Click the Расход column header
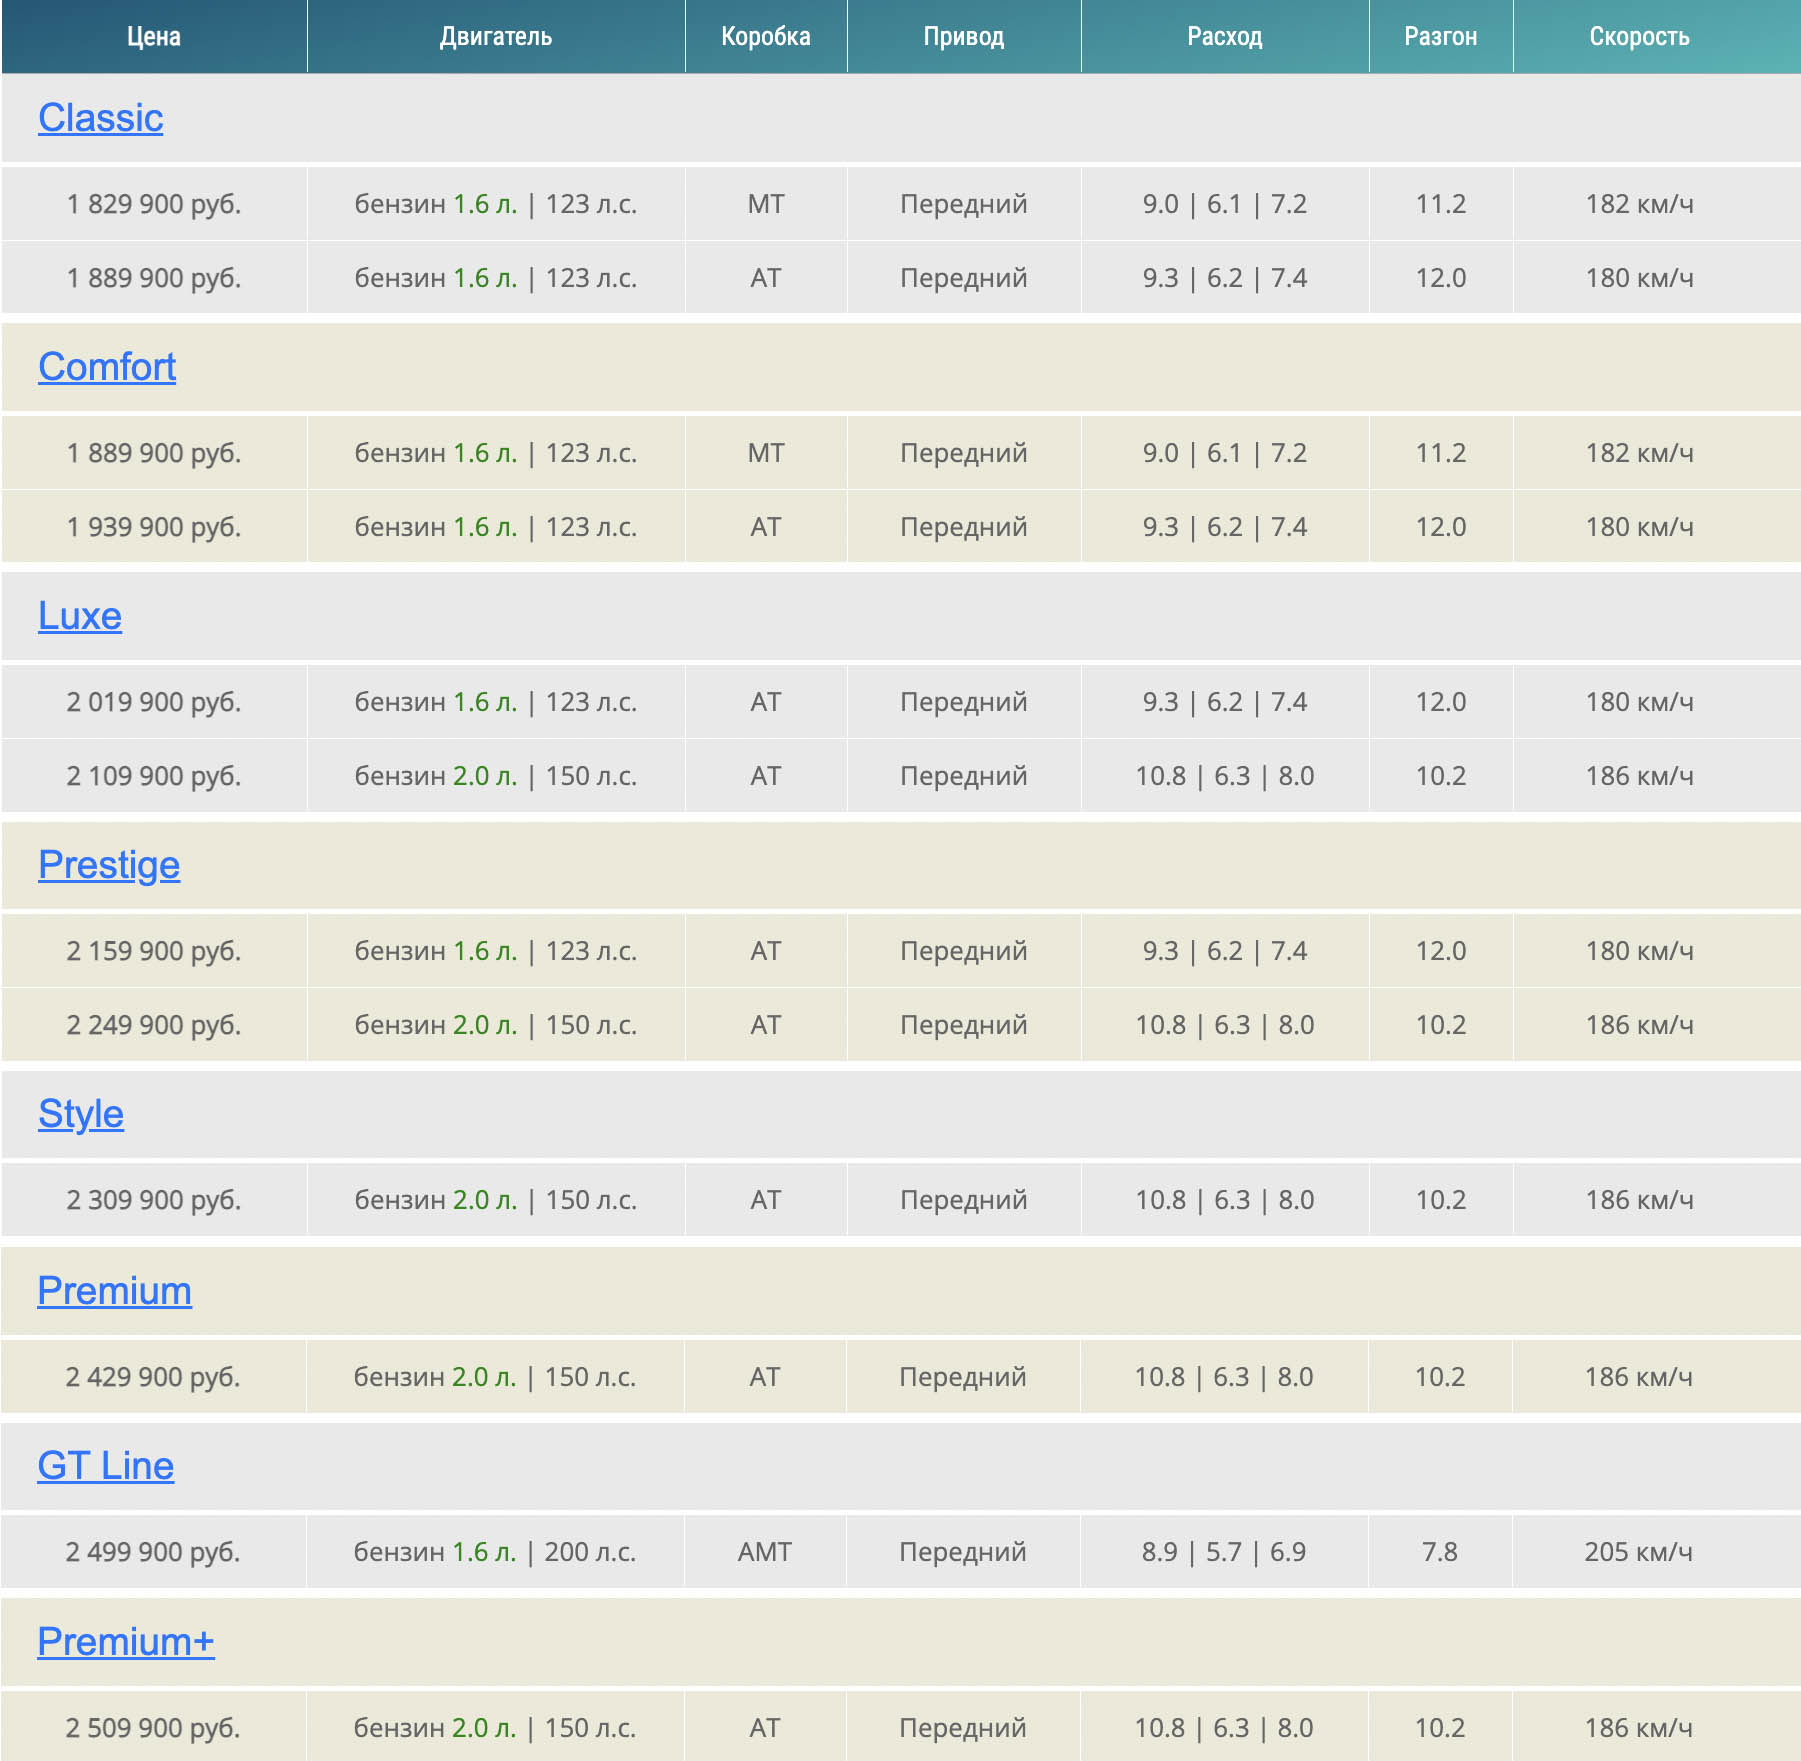Image resolution: width=1801 pixels, height=1761 pixels. (x=1225, y=37)
